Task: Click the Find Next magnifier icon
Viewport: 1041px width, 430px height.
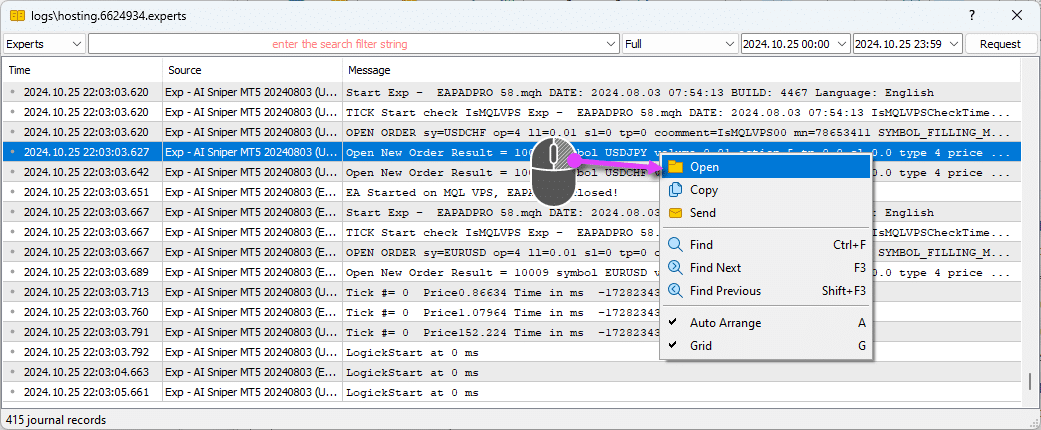Action: click(x=675, y=268)
